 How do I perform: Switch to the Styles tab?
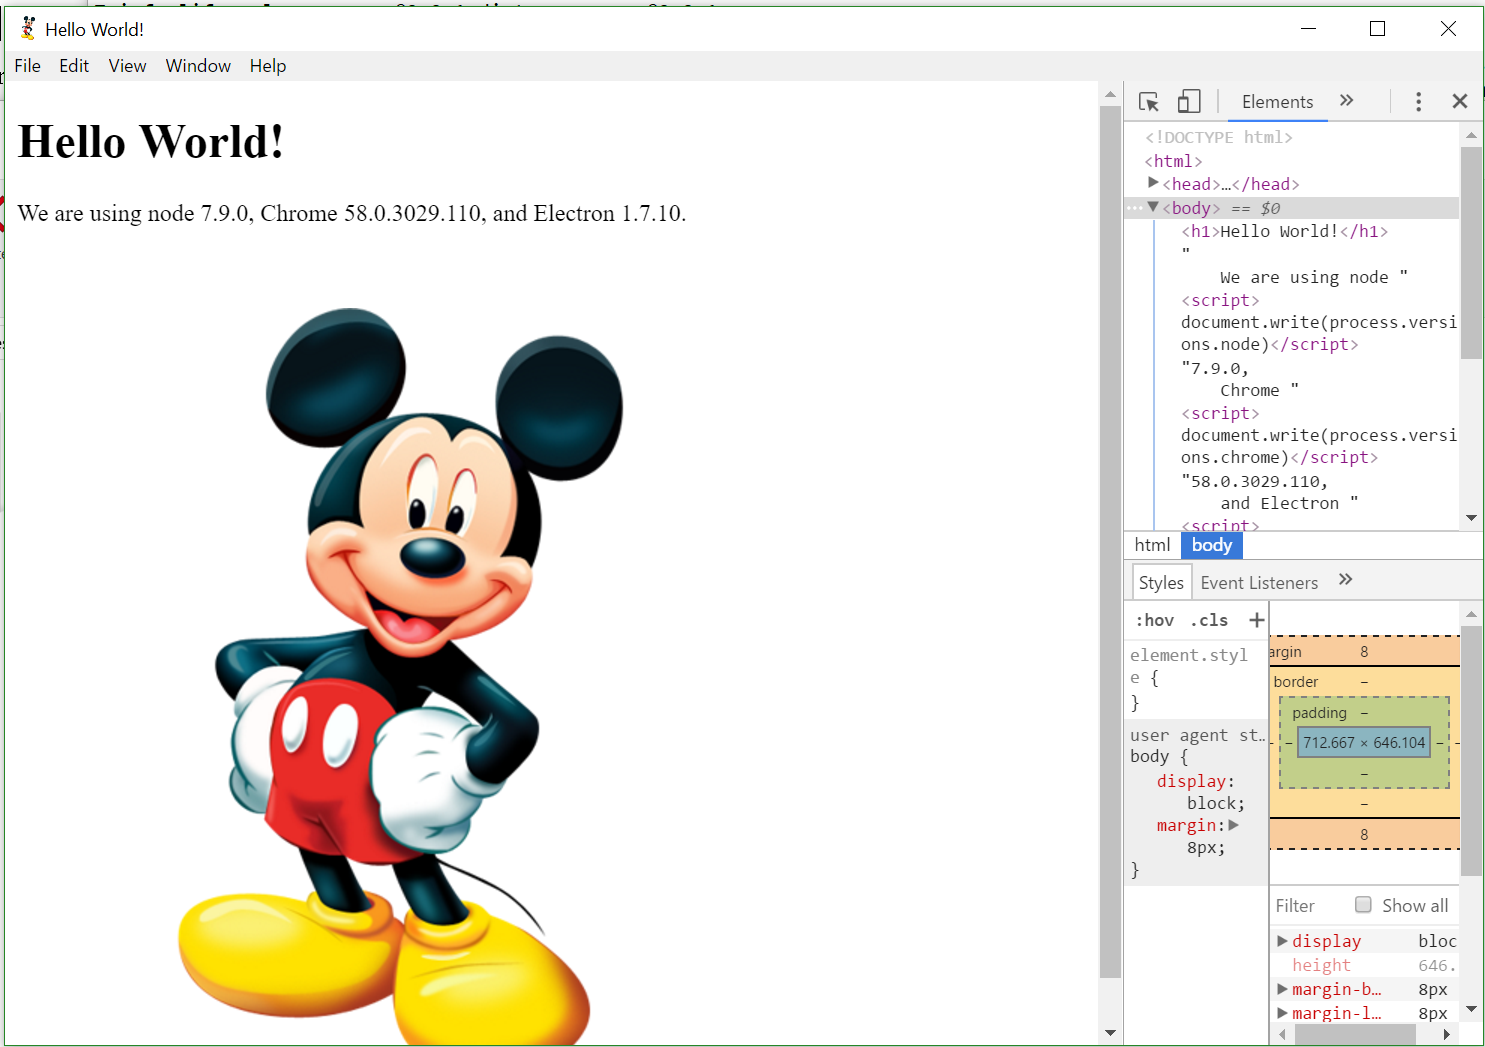[x=1161, y=582]
